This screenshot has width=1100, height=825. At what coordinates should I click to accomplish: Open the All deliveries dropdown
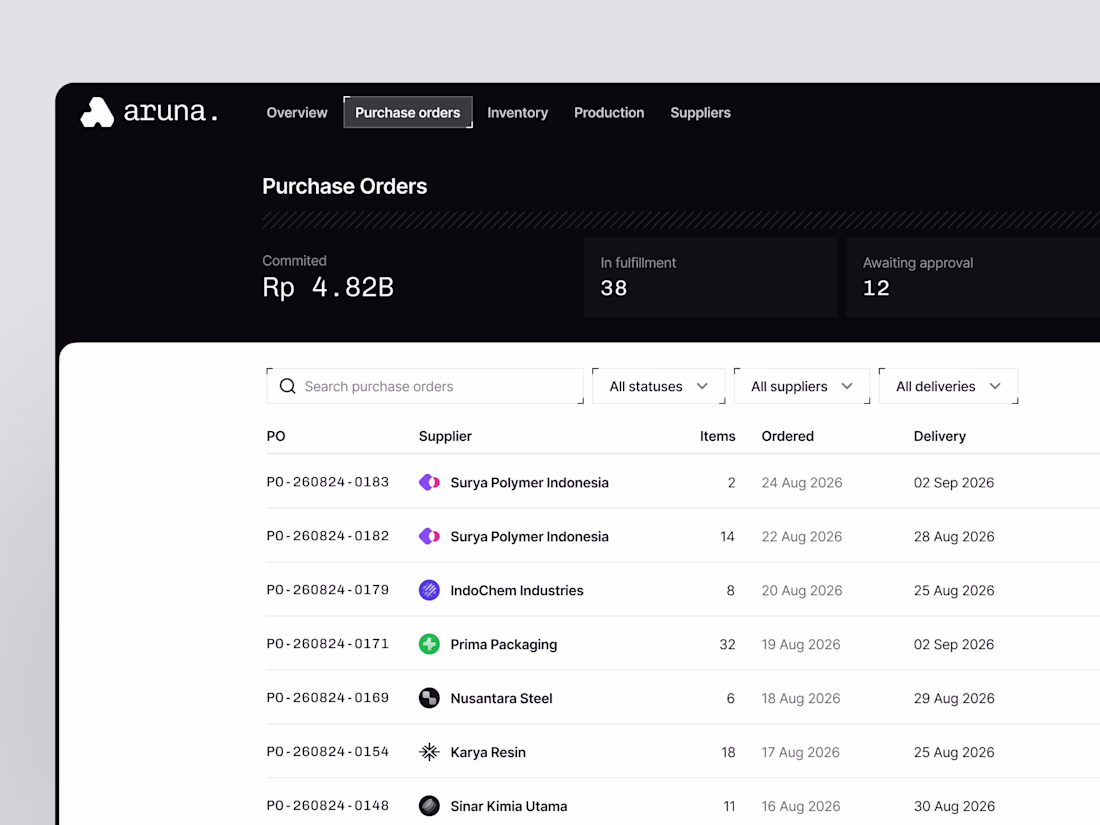948,386
